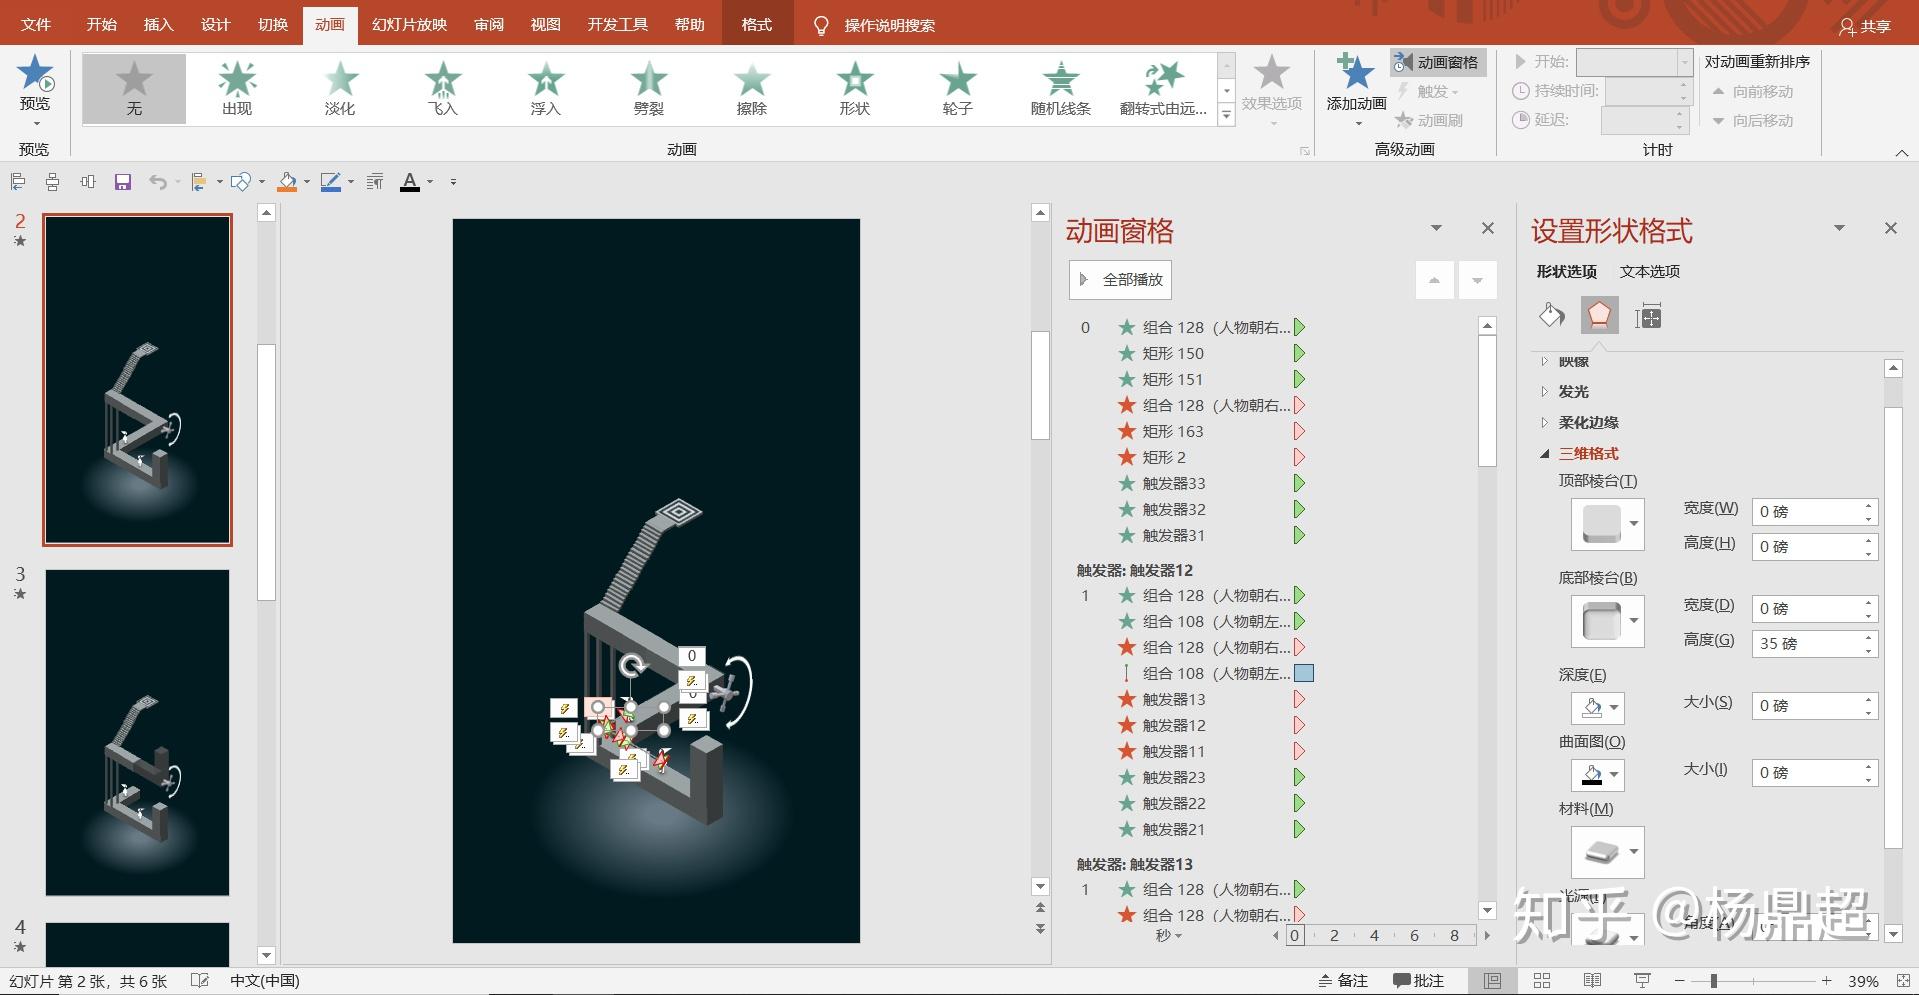
Task: Click the align left icon in quick access toolbar
Action: coord(18,182)
